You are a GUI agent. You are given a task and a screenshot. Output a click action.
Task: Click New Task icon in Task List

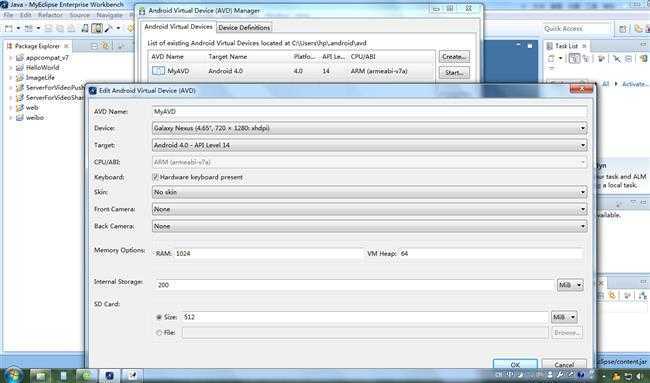pyautogui.click(x=551, y=59)
